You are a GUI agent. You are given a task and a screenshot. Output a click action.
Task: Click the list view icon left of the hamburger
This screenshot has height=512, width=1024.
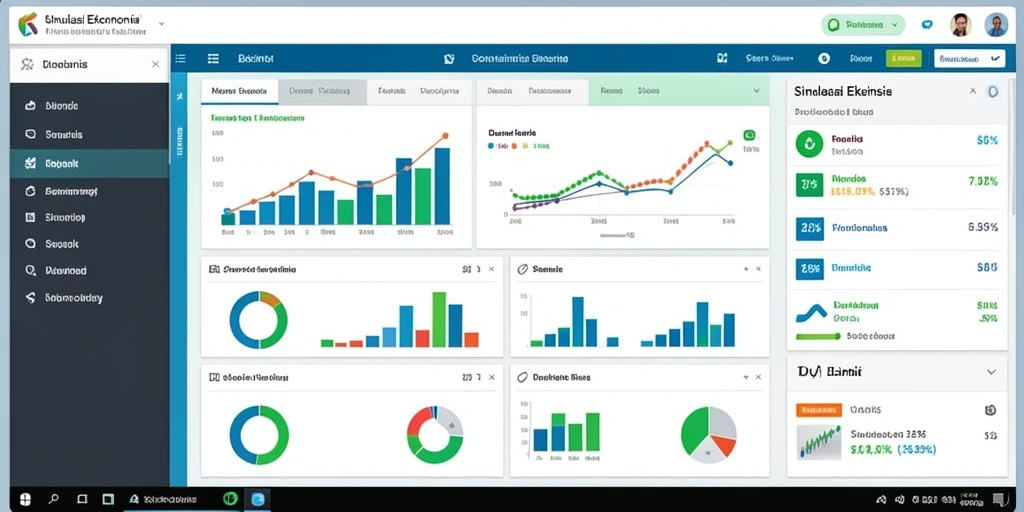[x=181, y=59]
